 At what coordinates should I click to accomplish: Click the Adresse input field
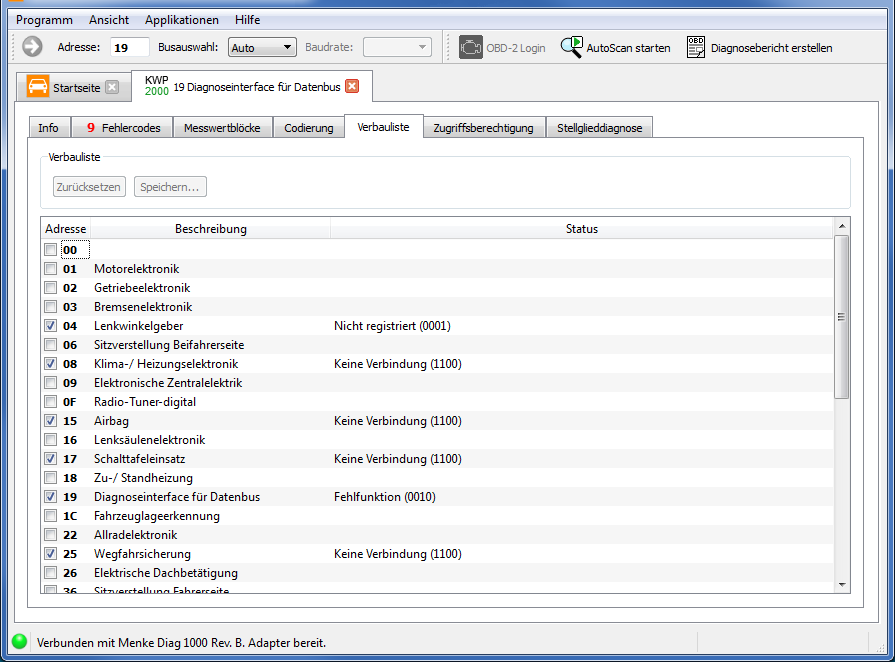[129, 47]
